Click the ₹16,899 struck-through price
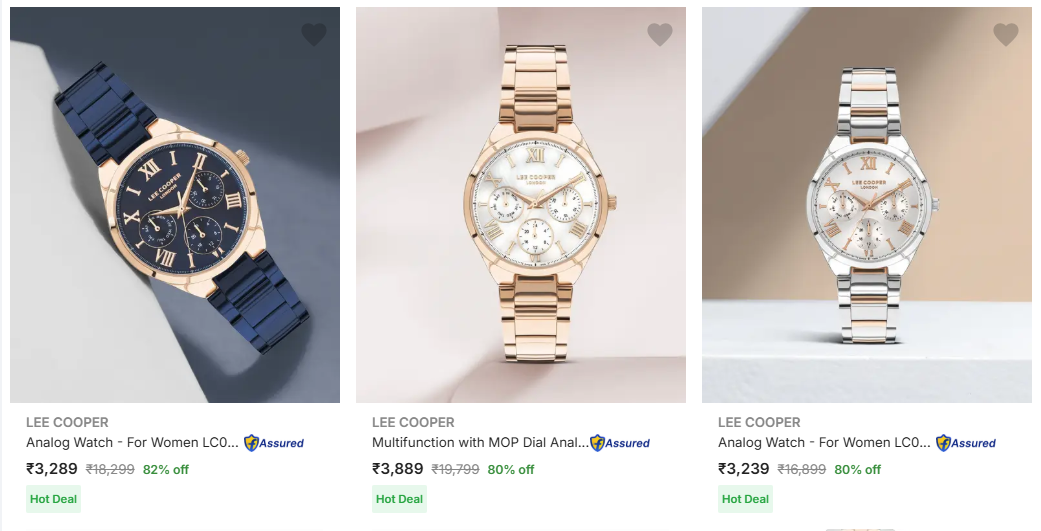 click(x=801, y=469)
